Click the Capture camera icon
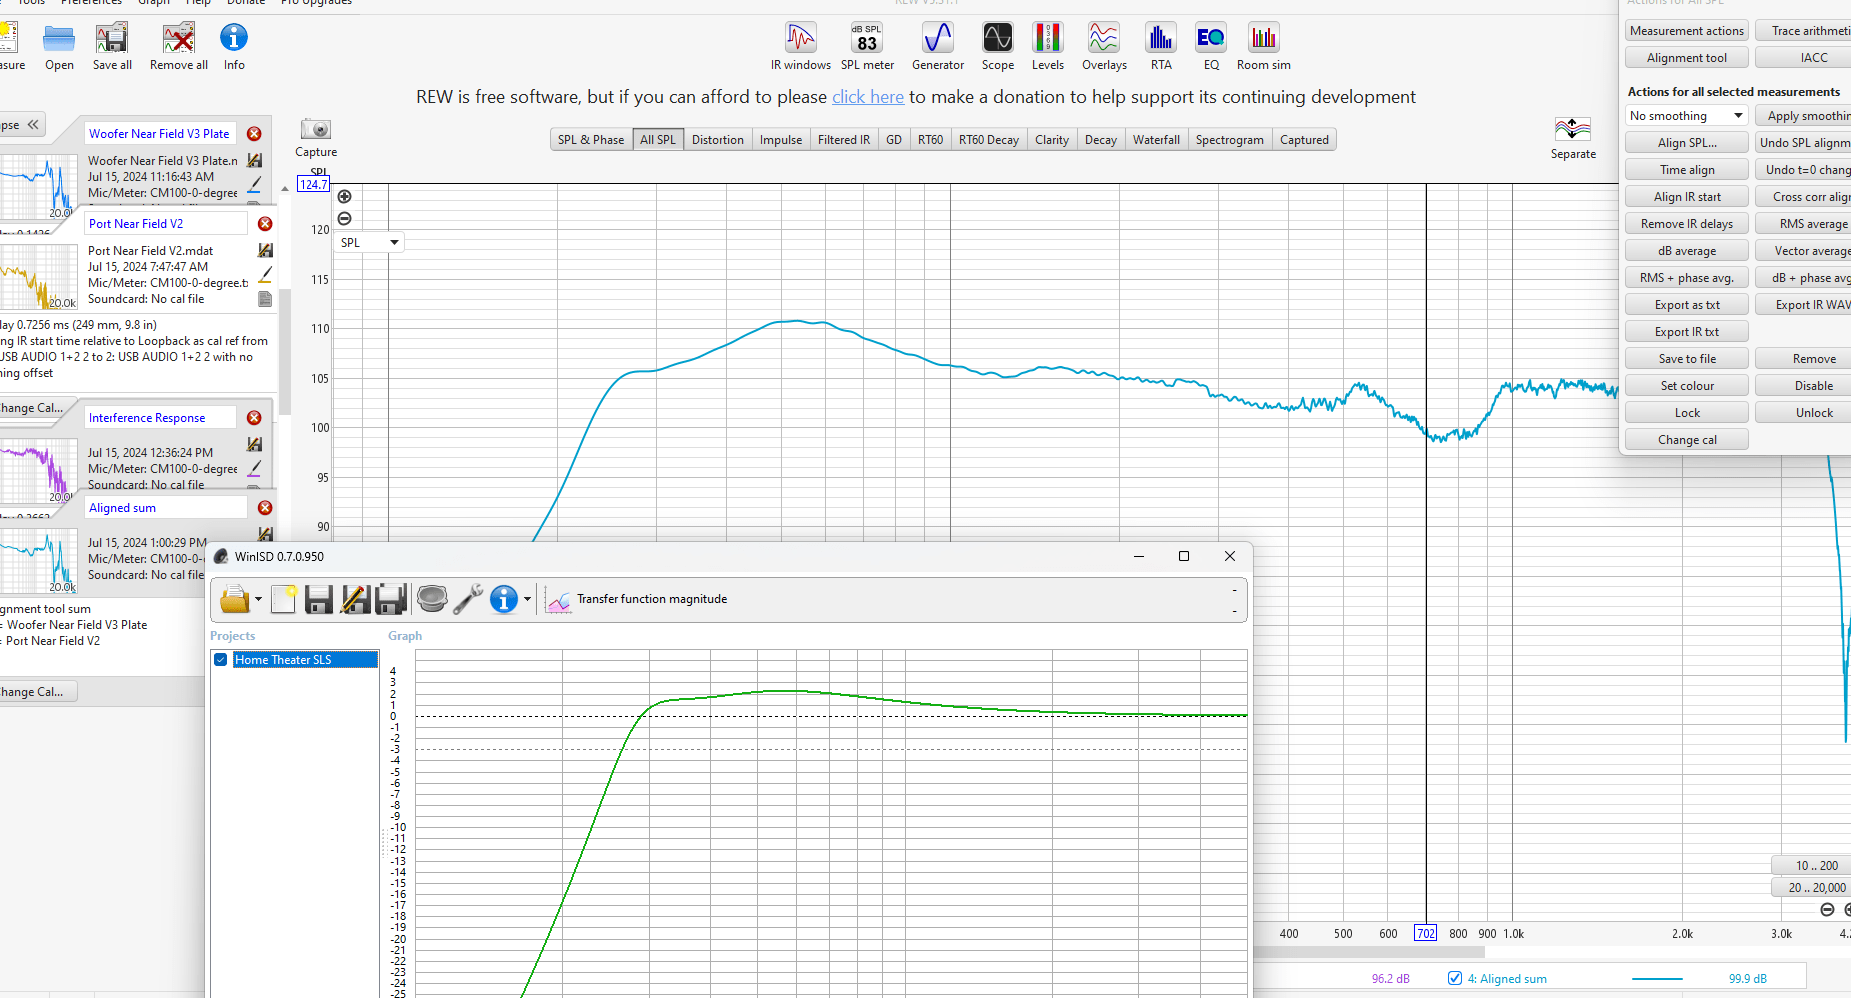The width and height of the screenshot is (1851, 998). click(316, 129)
